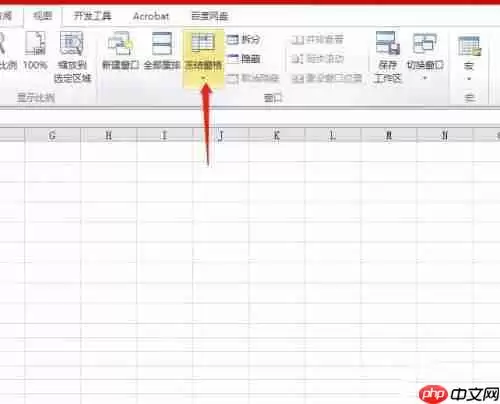Select column L header
This screenshot has height=404, width=500.
333,135
